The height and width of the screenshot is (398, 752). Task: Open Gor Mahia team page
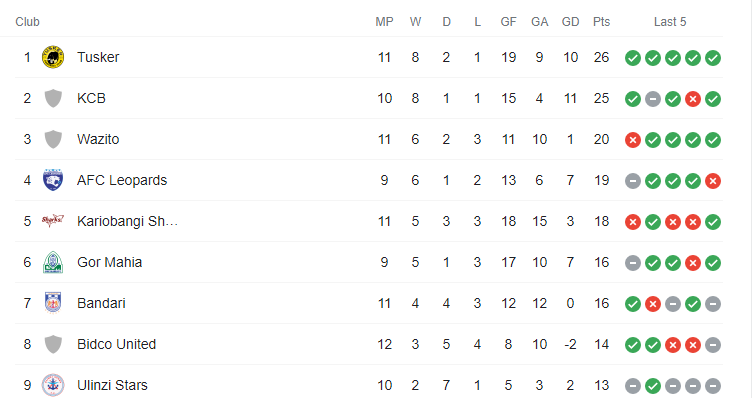[109, 262]
